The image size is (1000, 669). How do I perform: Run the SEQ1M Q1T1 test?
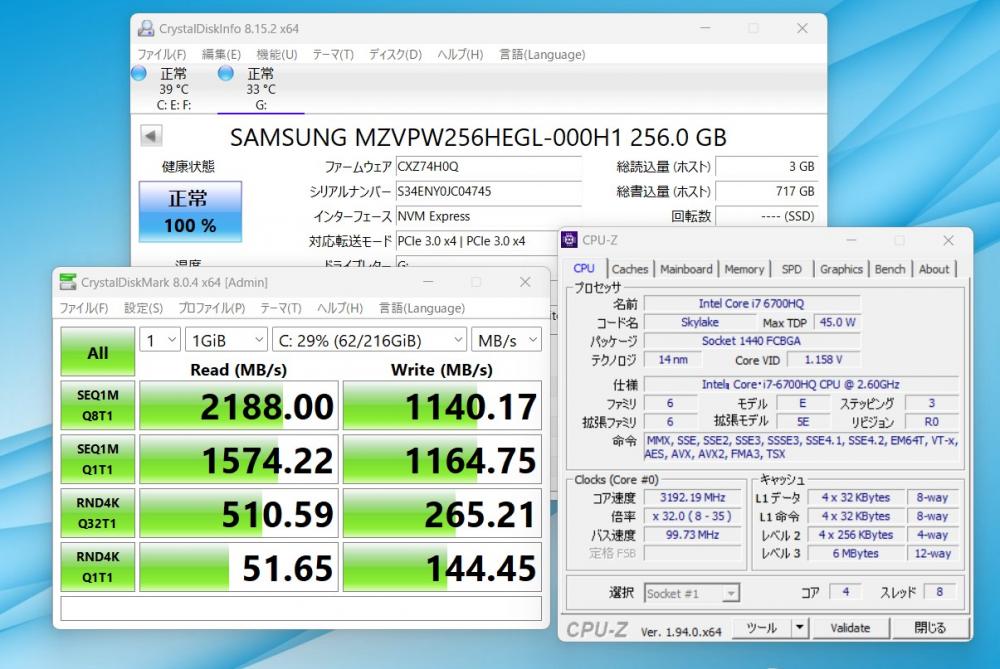pyautogui.click(x=98, y=459)
